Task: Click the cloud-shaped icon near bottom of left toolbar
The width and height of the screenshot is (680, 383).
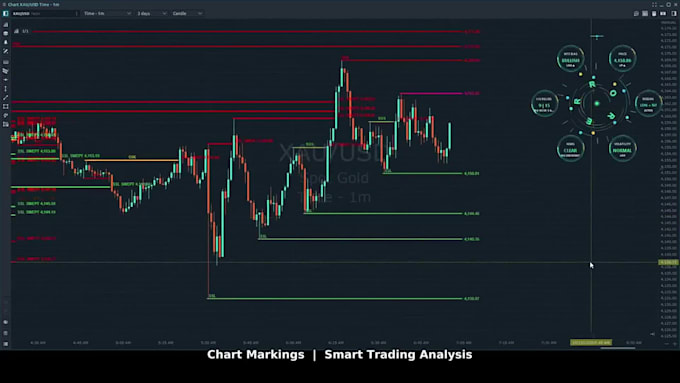Action: [x=6, y=322]
